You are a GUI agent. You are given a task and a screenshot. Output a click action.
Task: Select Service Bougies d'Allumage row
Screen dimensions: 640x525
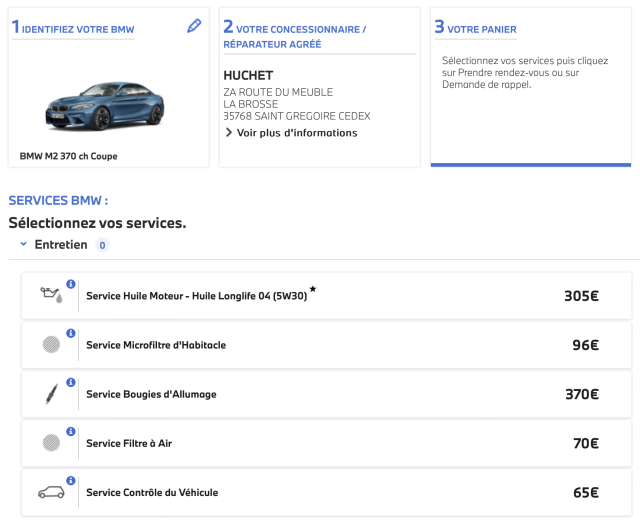point(327,394)
